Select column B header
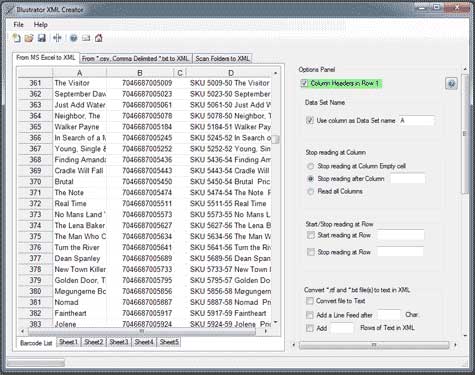Screen dimensions: 475x375 click(140, 73)
